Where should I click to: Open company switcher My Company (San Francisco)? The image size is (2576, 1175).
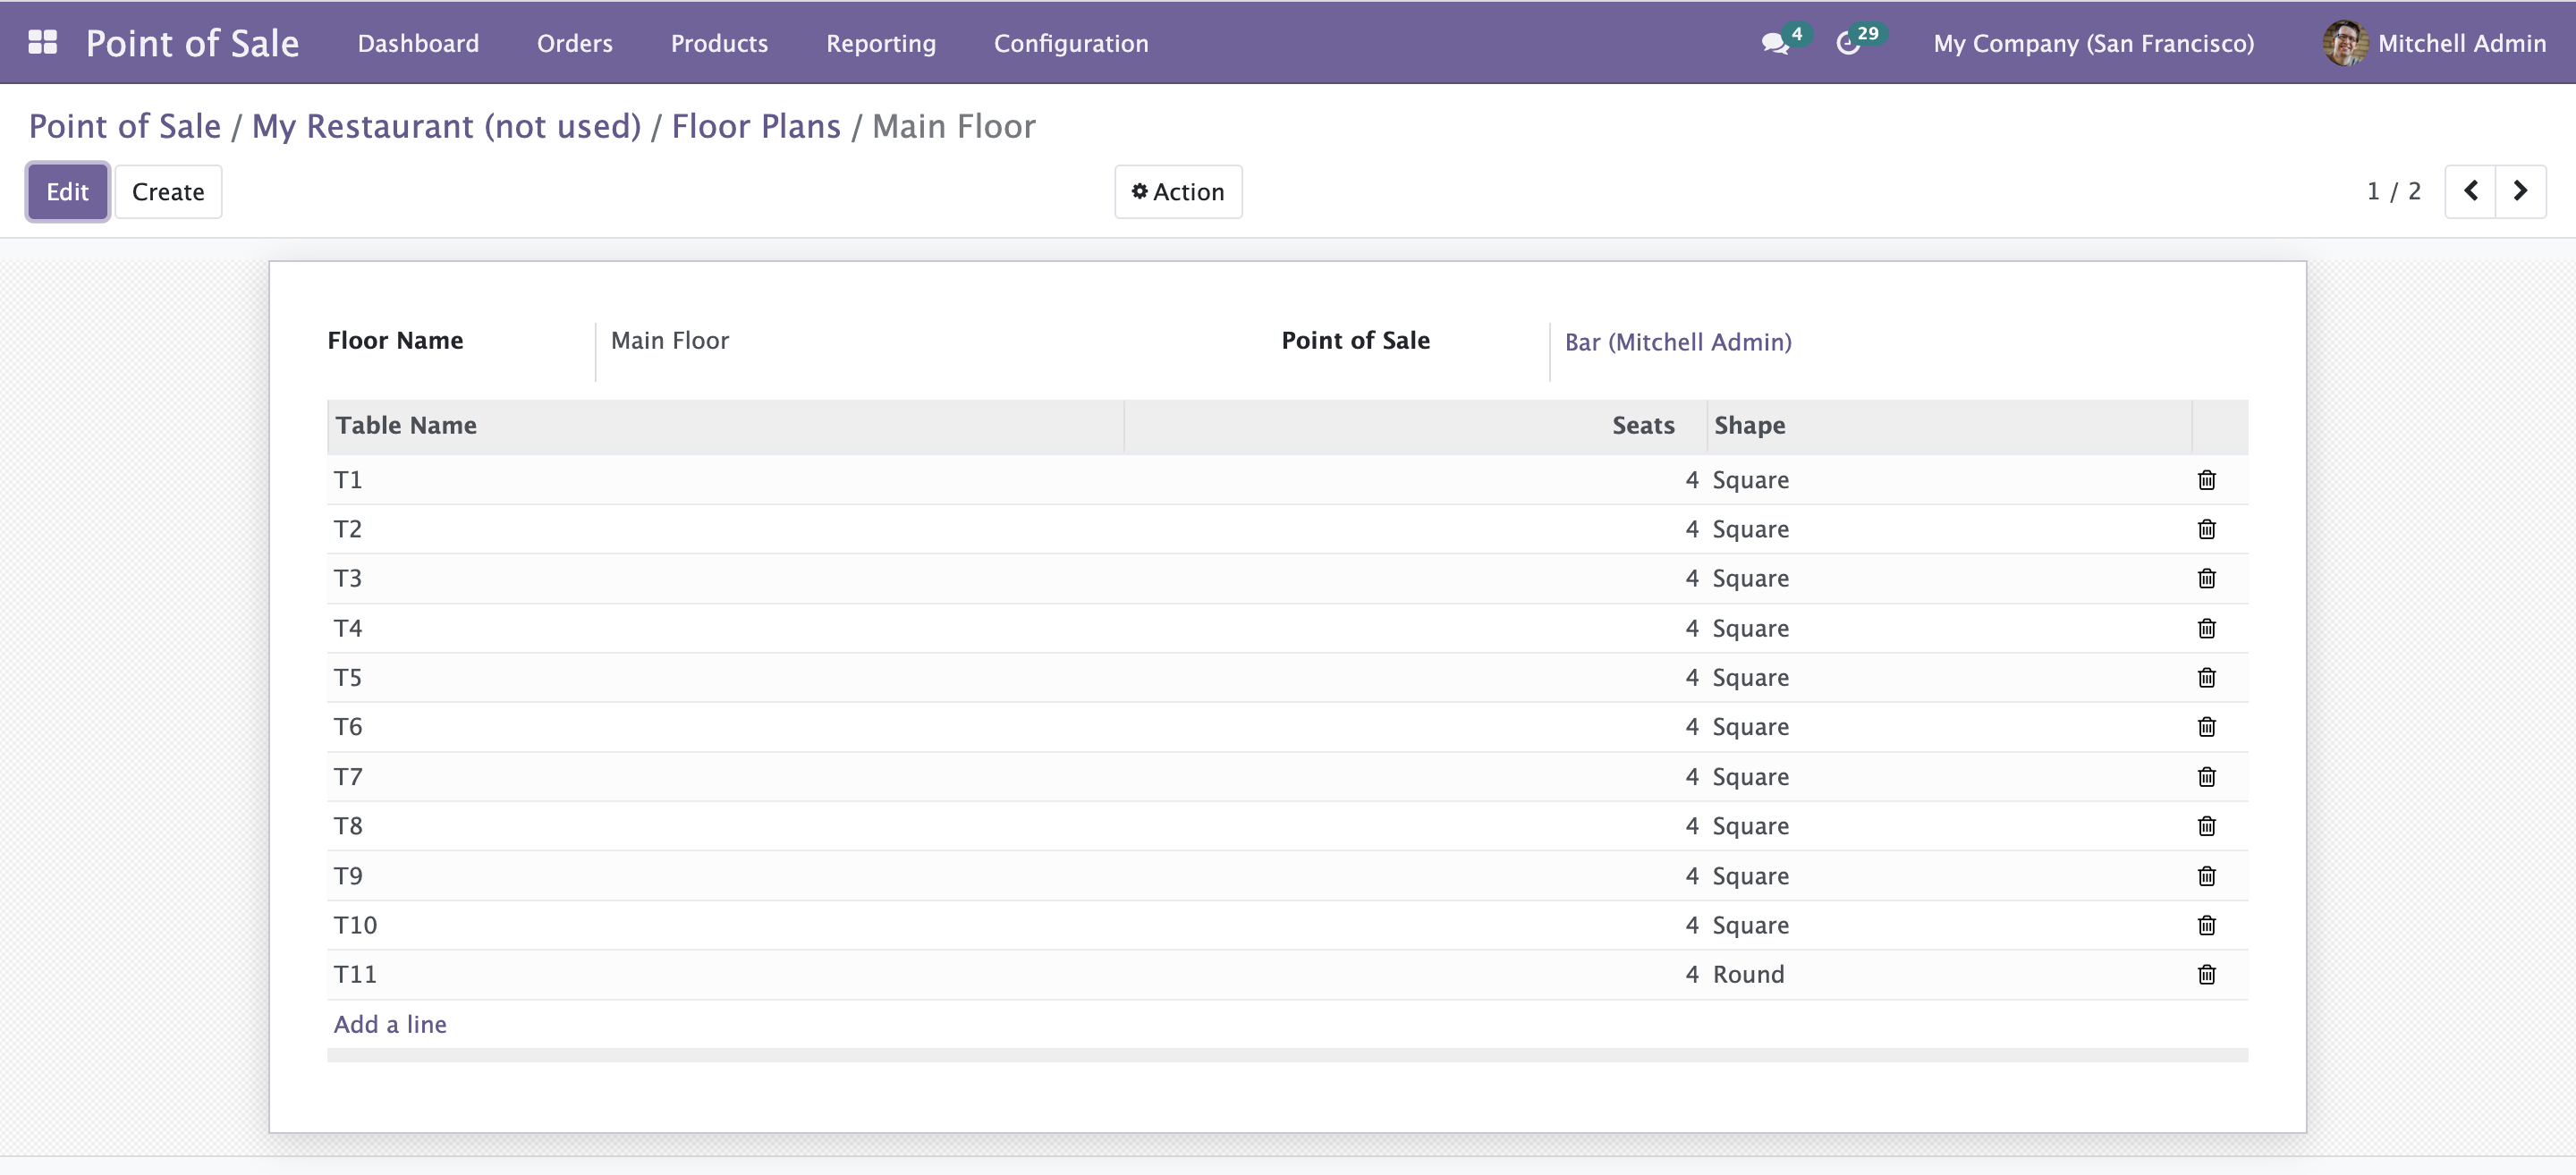coord(2093,43)
